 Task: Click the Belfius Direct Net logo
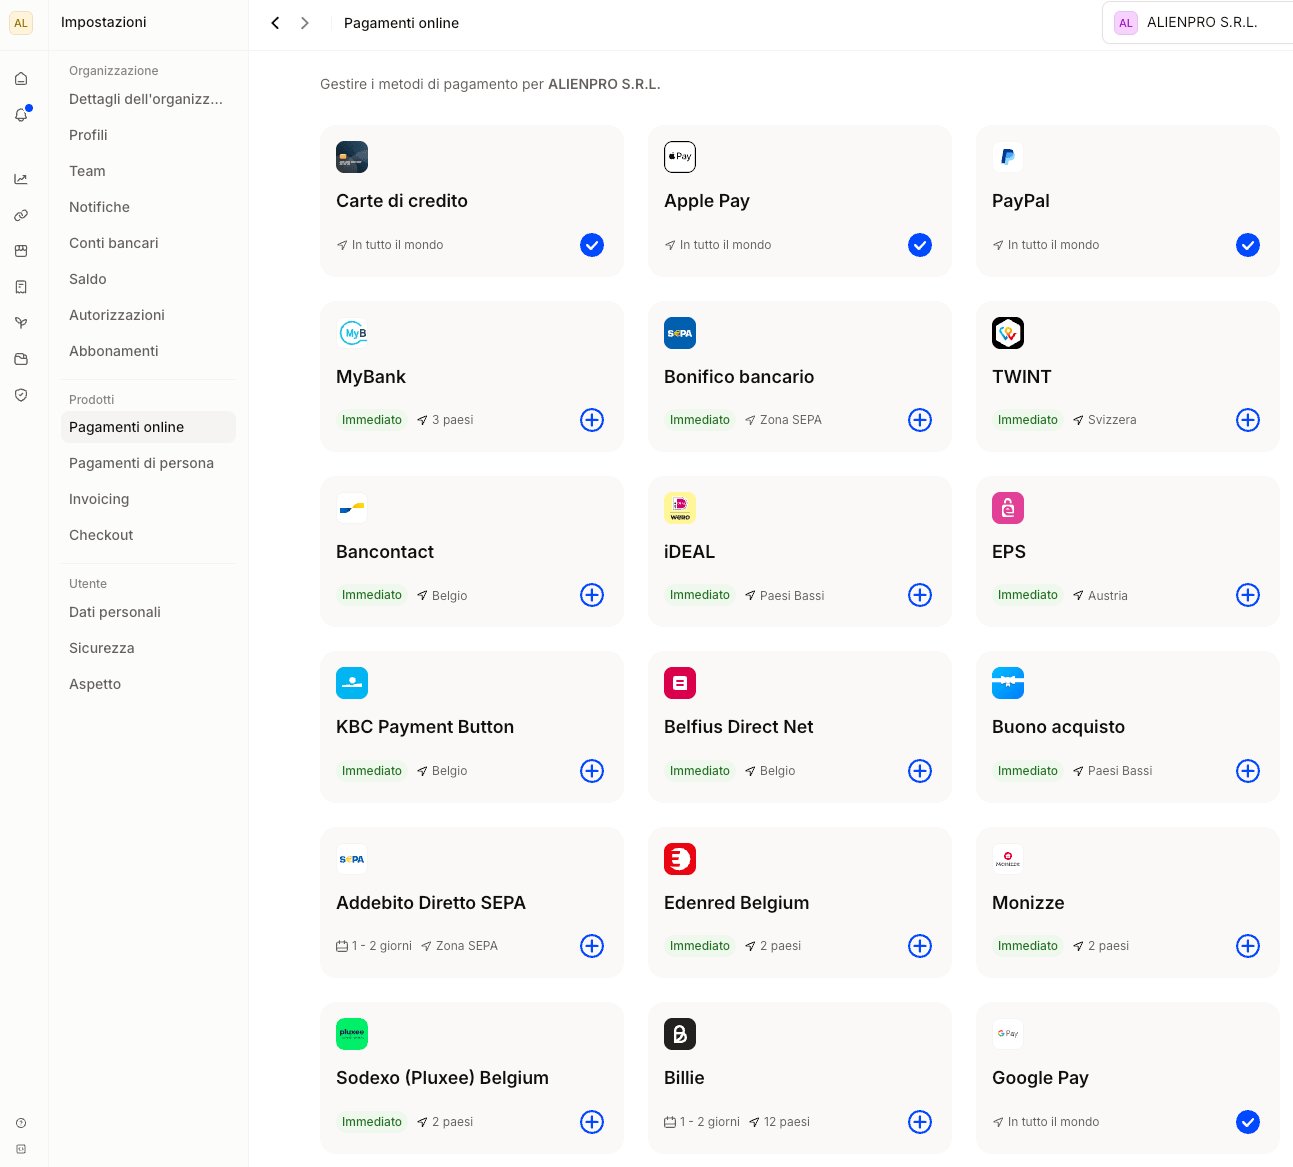680,683
